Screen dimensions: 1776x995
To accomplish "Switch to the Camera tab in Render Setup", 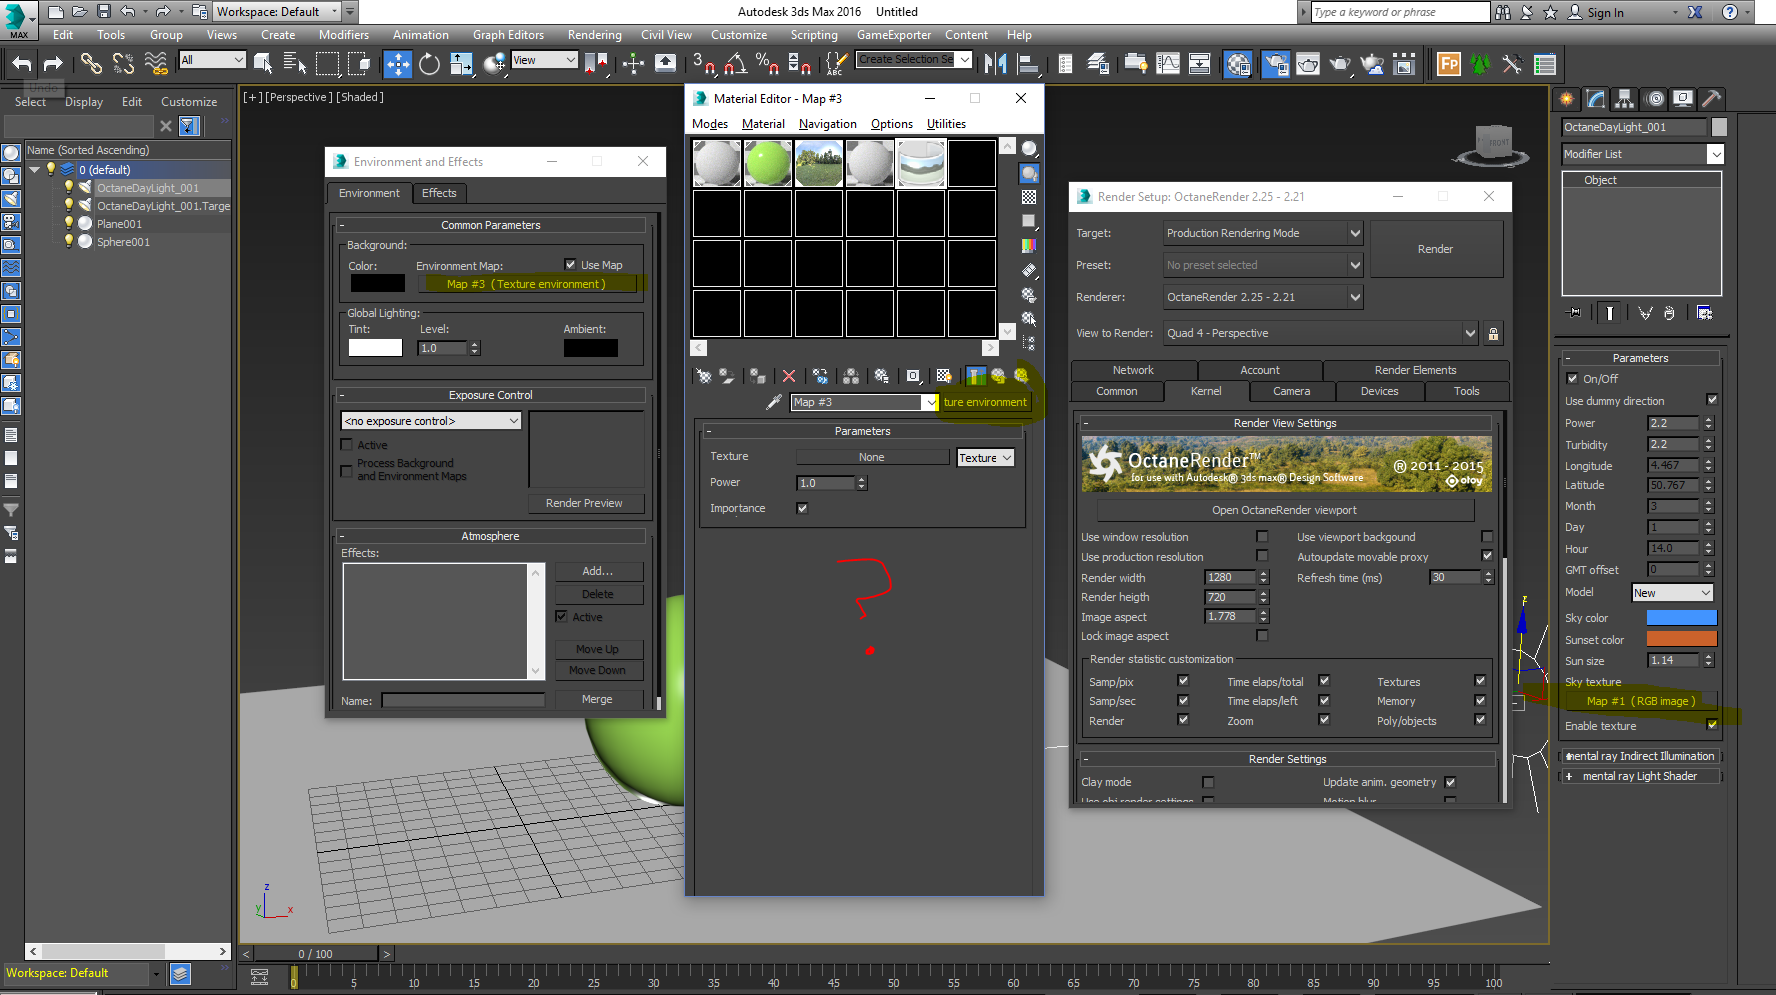I will pos(1291,391).
